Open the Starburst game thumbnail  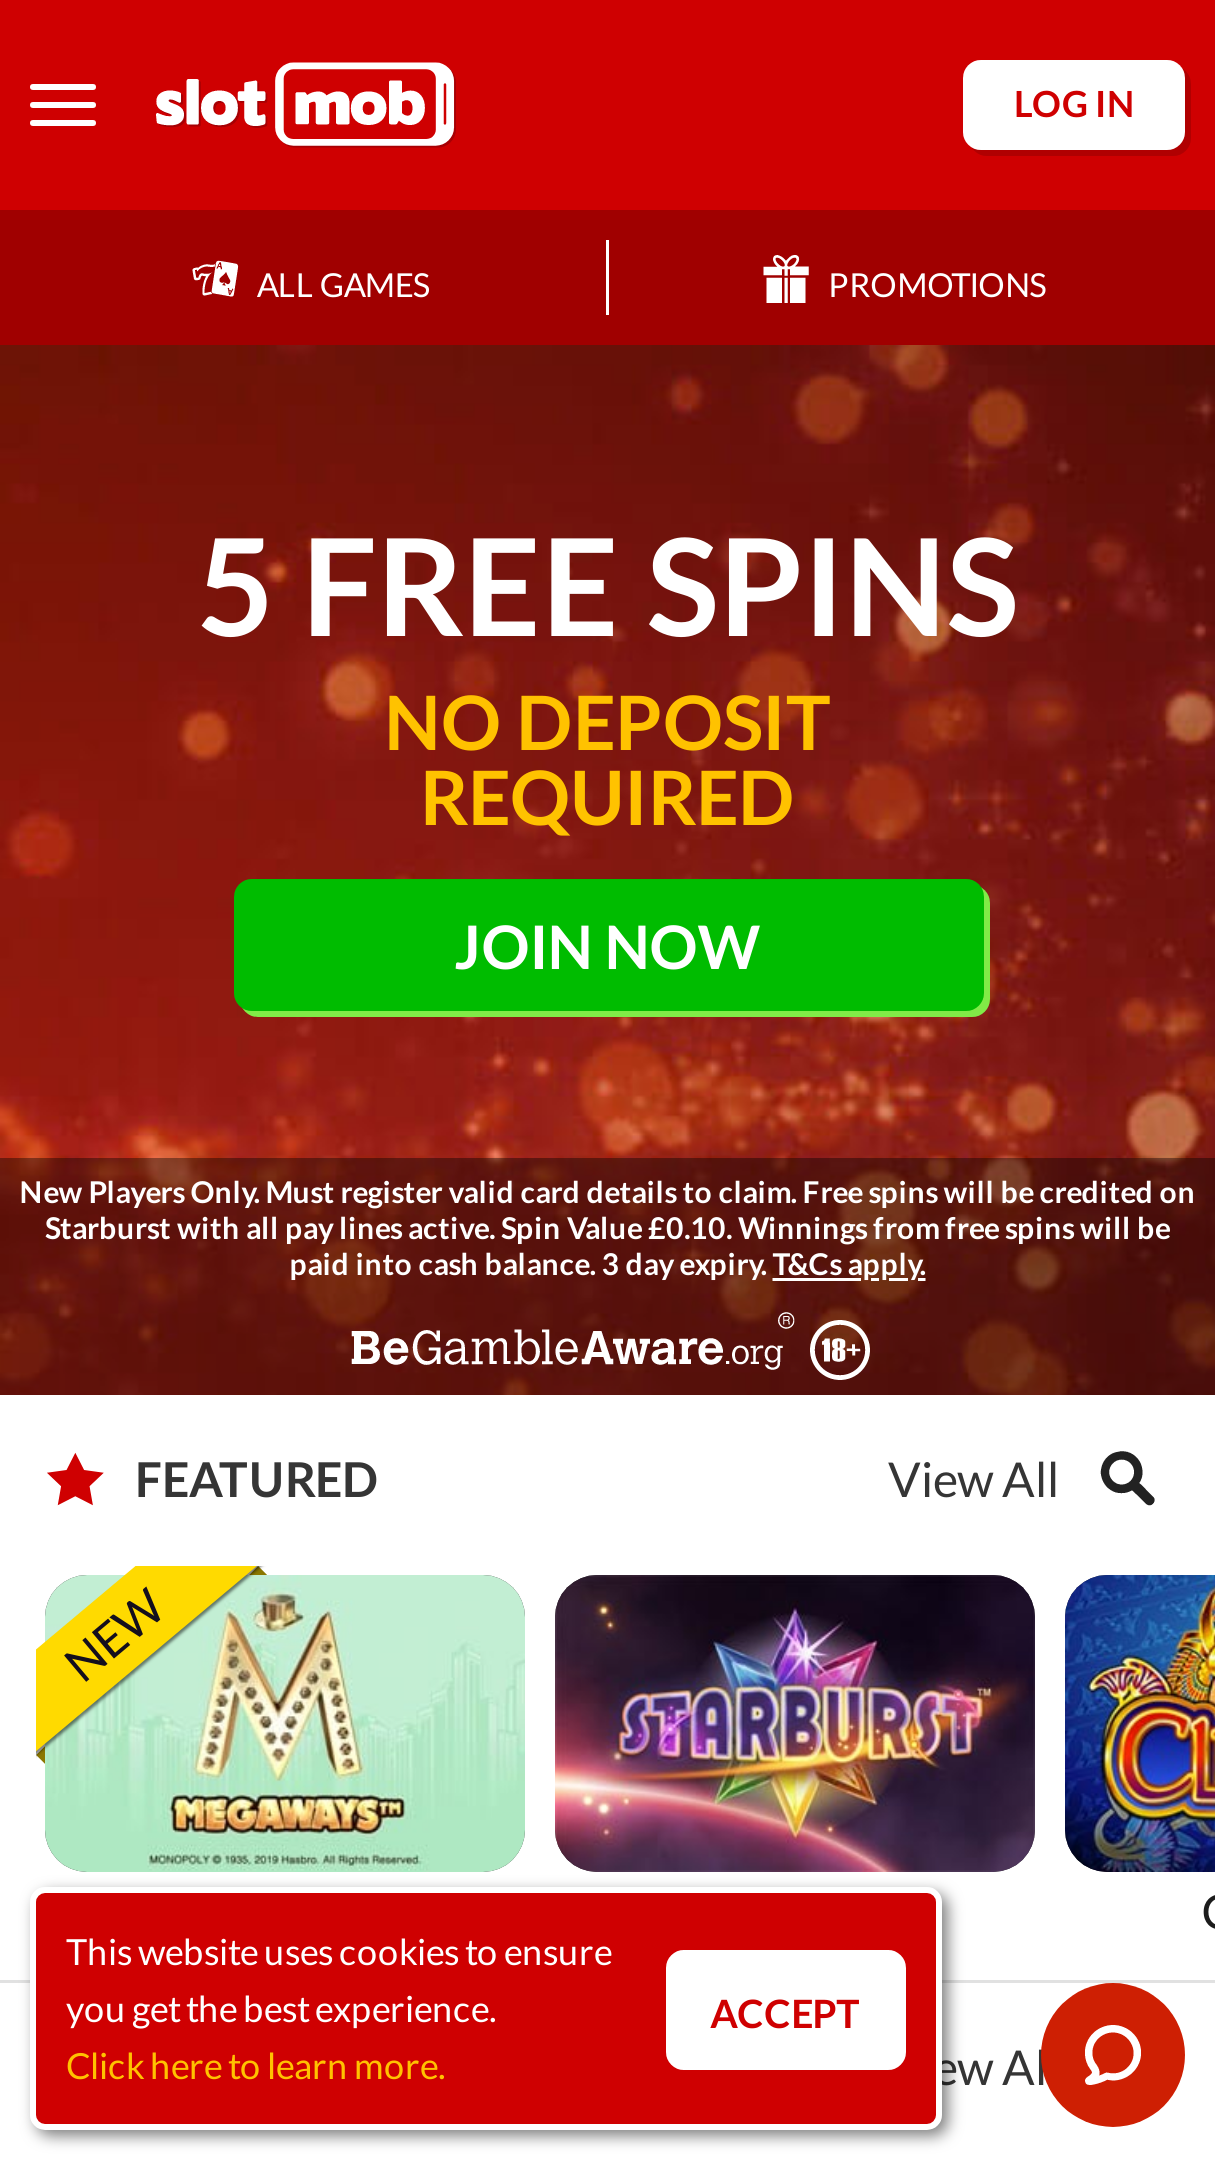(795, 1723)
